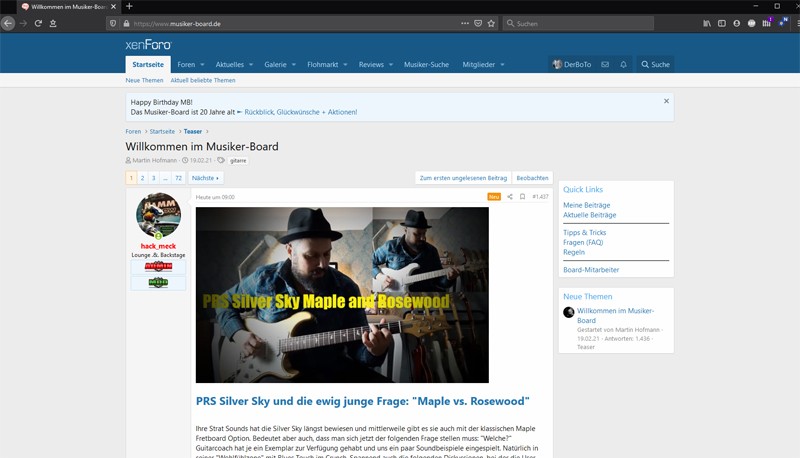Image resolution: width=800 pixels, height=458 pixels.
Task: Click the padlock site security icon
Action: pyautogui.click(x=126, y=23)
